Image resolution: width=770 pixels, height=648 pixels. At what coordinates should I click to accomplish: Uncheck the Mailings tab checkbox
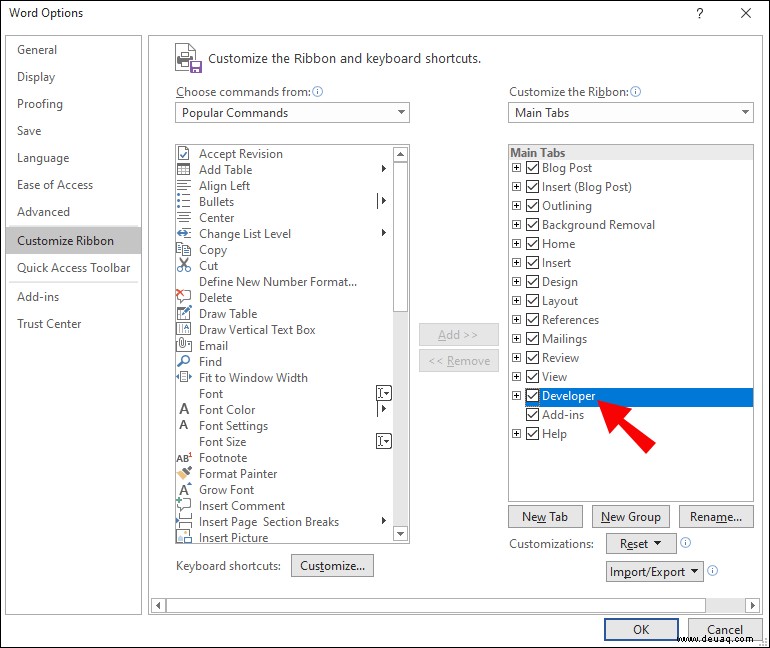[532, 339]
